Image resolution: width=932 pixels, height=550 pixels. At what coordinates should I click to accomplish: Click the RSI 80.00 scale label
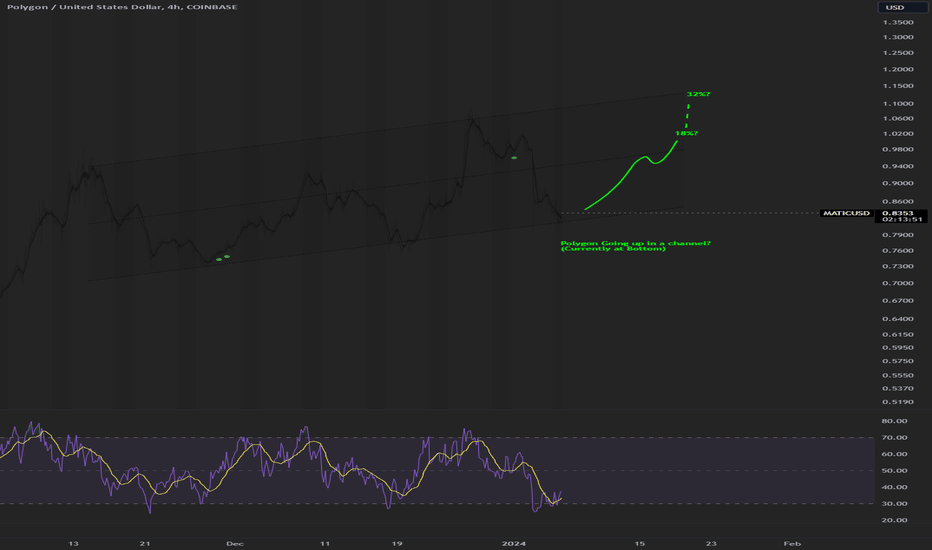point(895,421)
